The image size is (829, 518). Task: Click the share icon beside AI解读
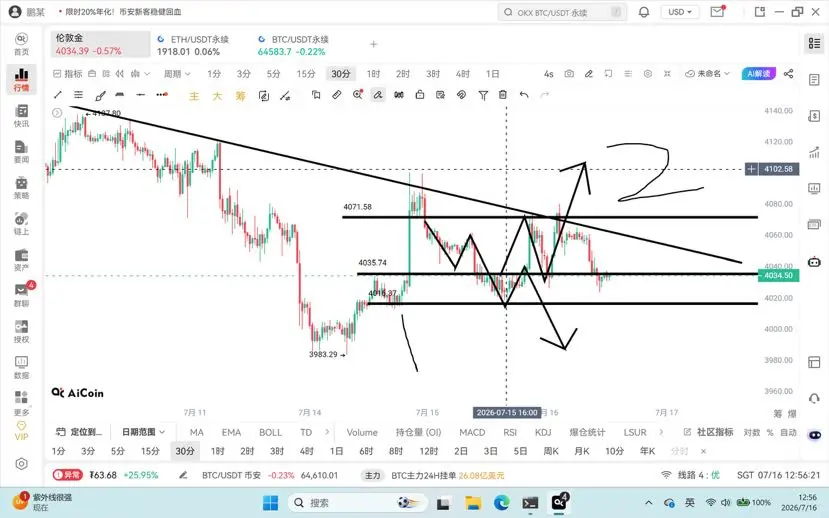(788, 74)
